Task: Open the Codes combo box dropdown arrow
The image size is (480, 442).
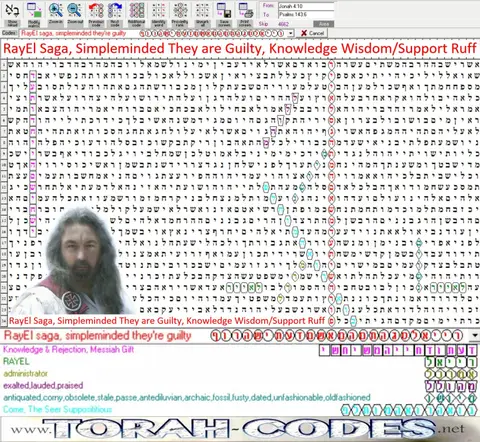Action: [x=291, y=33]
